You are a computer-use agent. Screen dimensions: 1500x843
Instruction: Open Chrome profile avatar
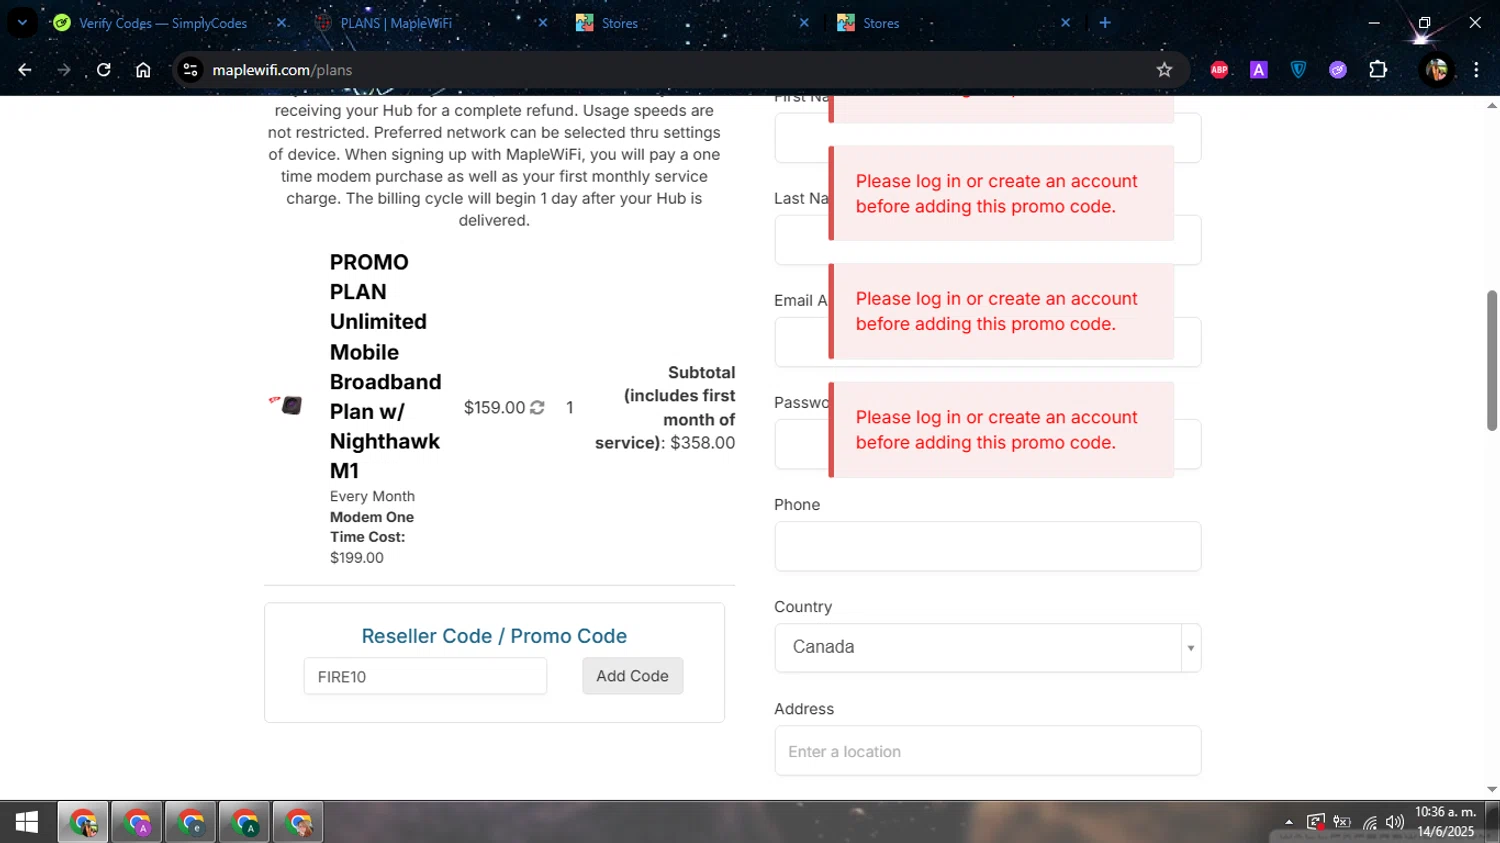tap(1437, 70)
